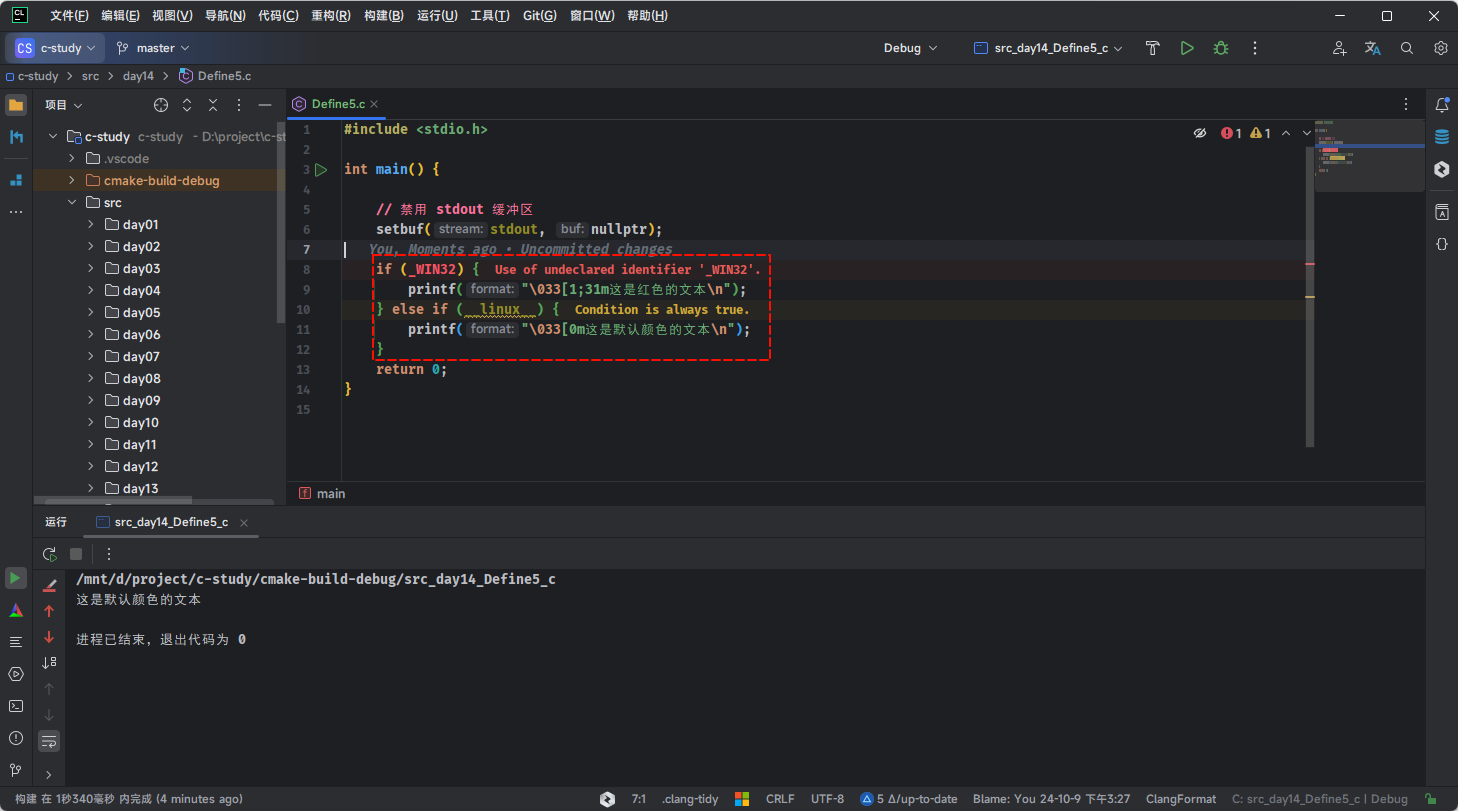
Task: Open the Debug build profile dropdown
Action: tap(910, 48)
